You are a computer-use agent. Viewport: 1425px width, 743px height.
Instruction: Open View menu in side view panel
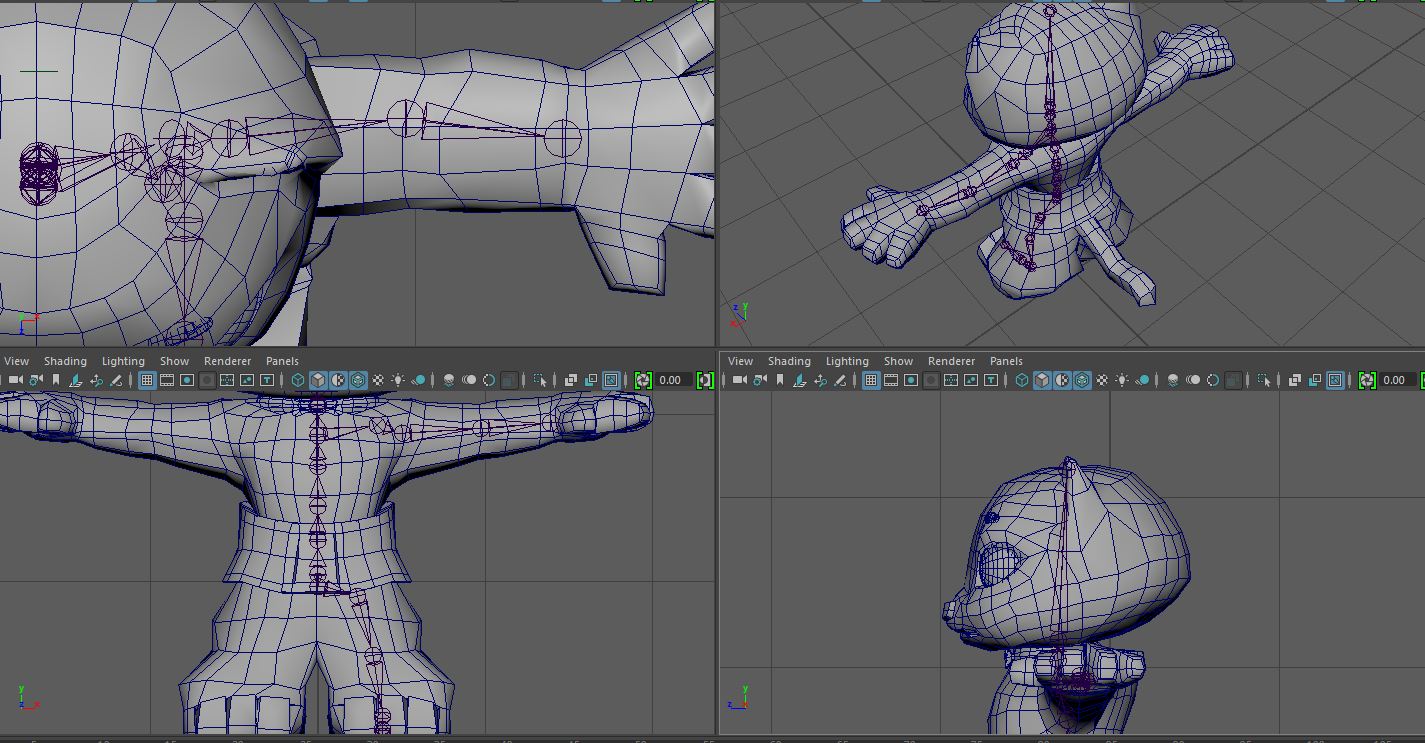pyautogui.click(x=741, y=361)
